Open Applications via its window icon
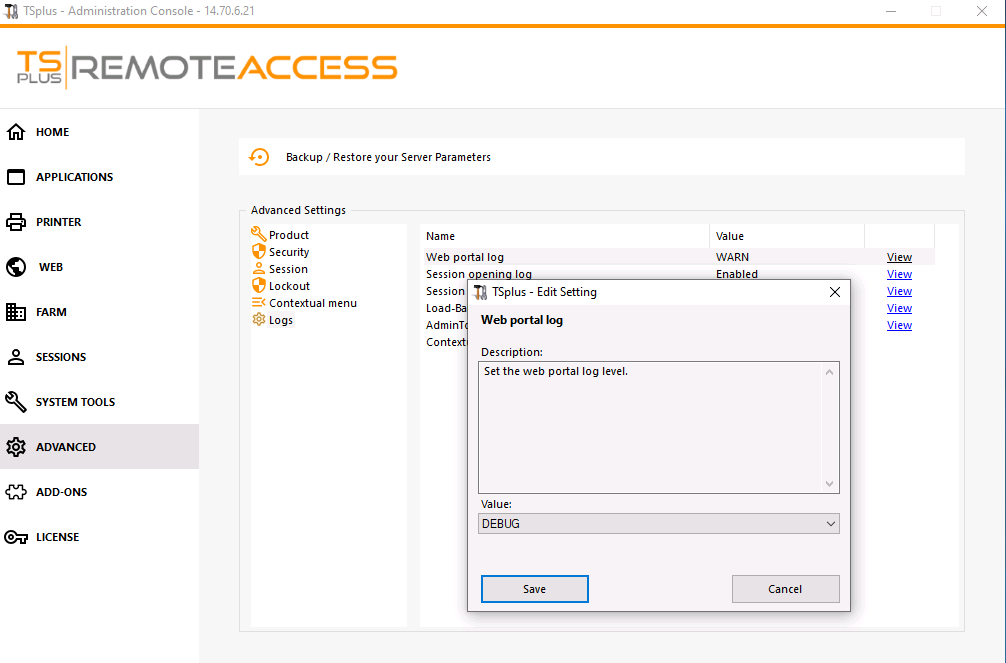 click(x=16, y=177)
